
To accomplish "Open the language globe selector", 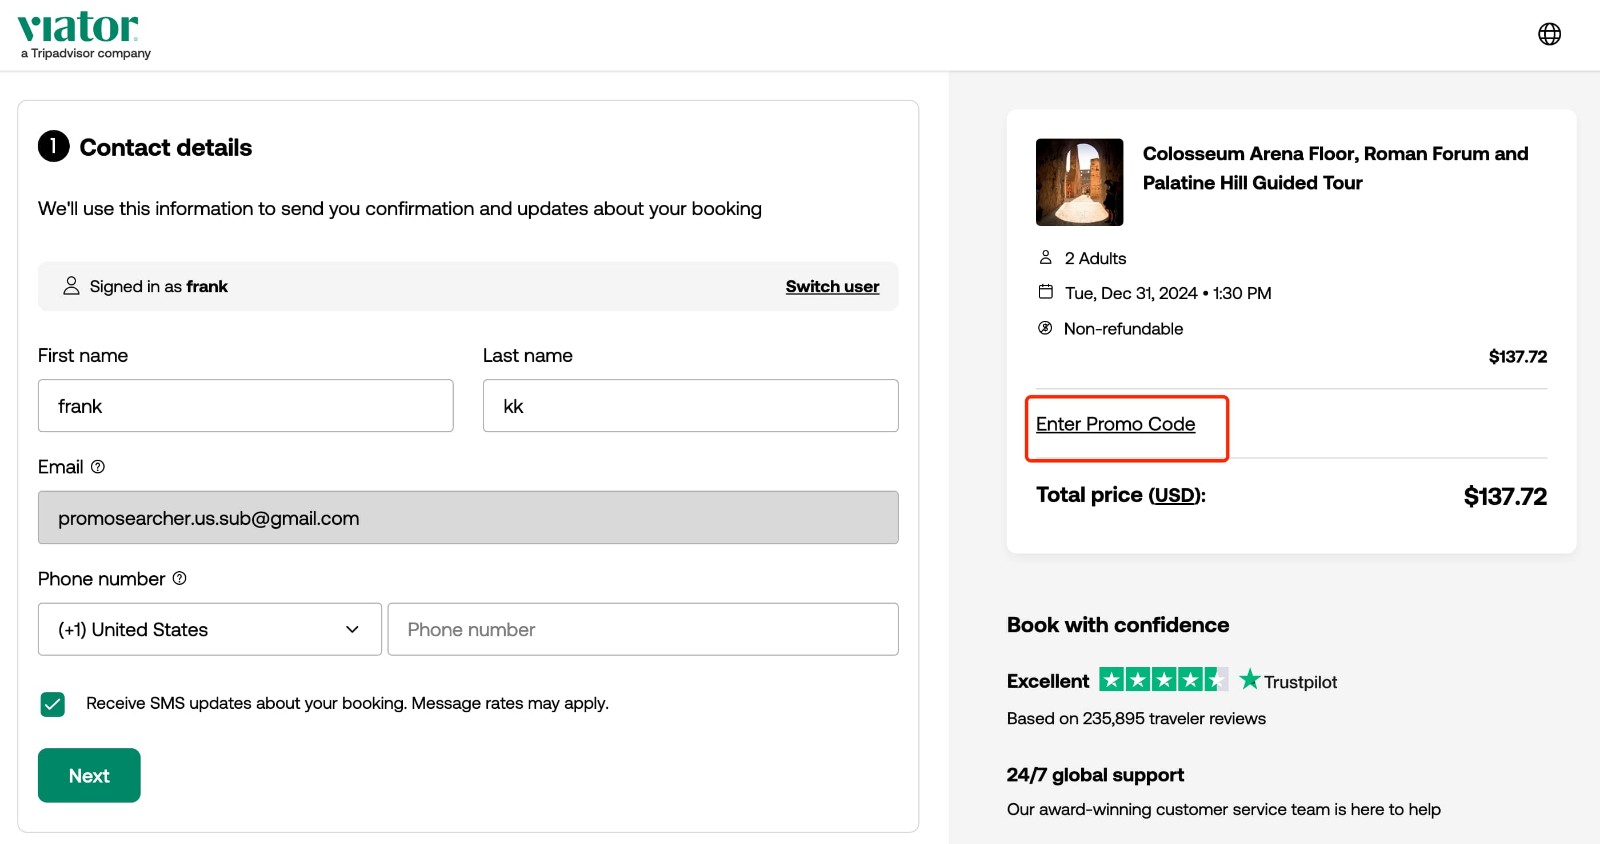I will click(x=1549, y=33).
